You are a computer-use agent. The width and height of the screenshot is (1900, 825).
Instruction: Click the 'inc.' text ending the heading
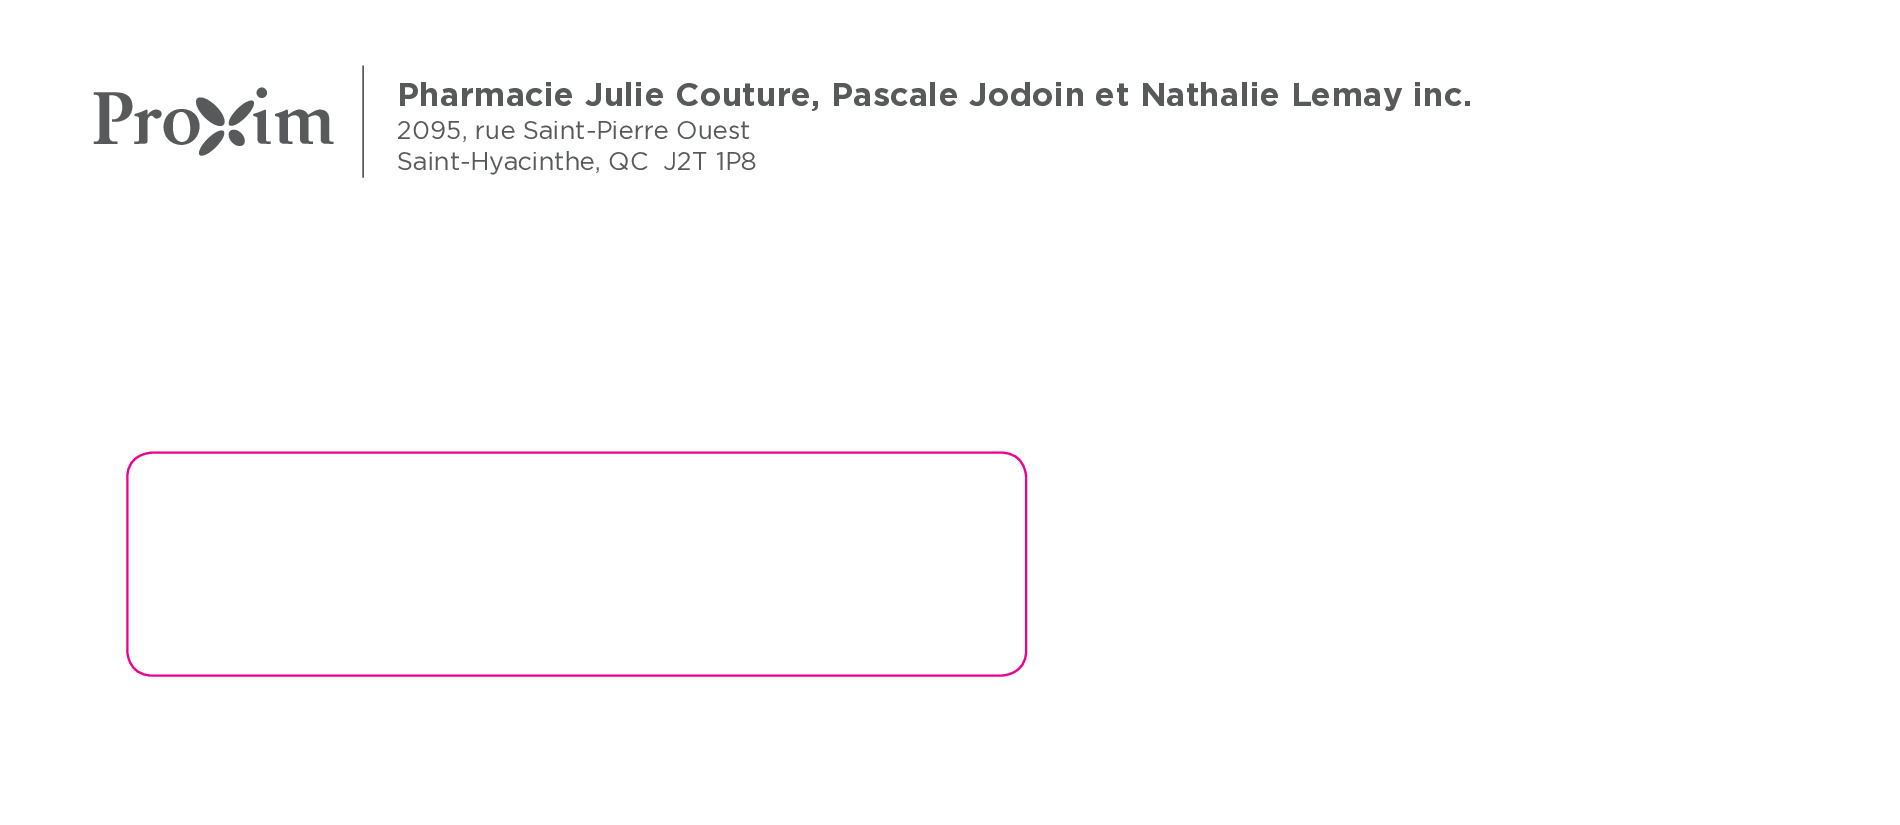tap(1441, 95)
